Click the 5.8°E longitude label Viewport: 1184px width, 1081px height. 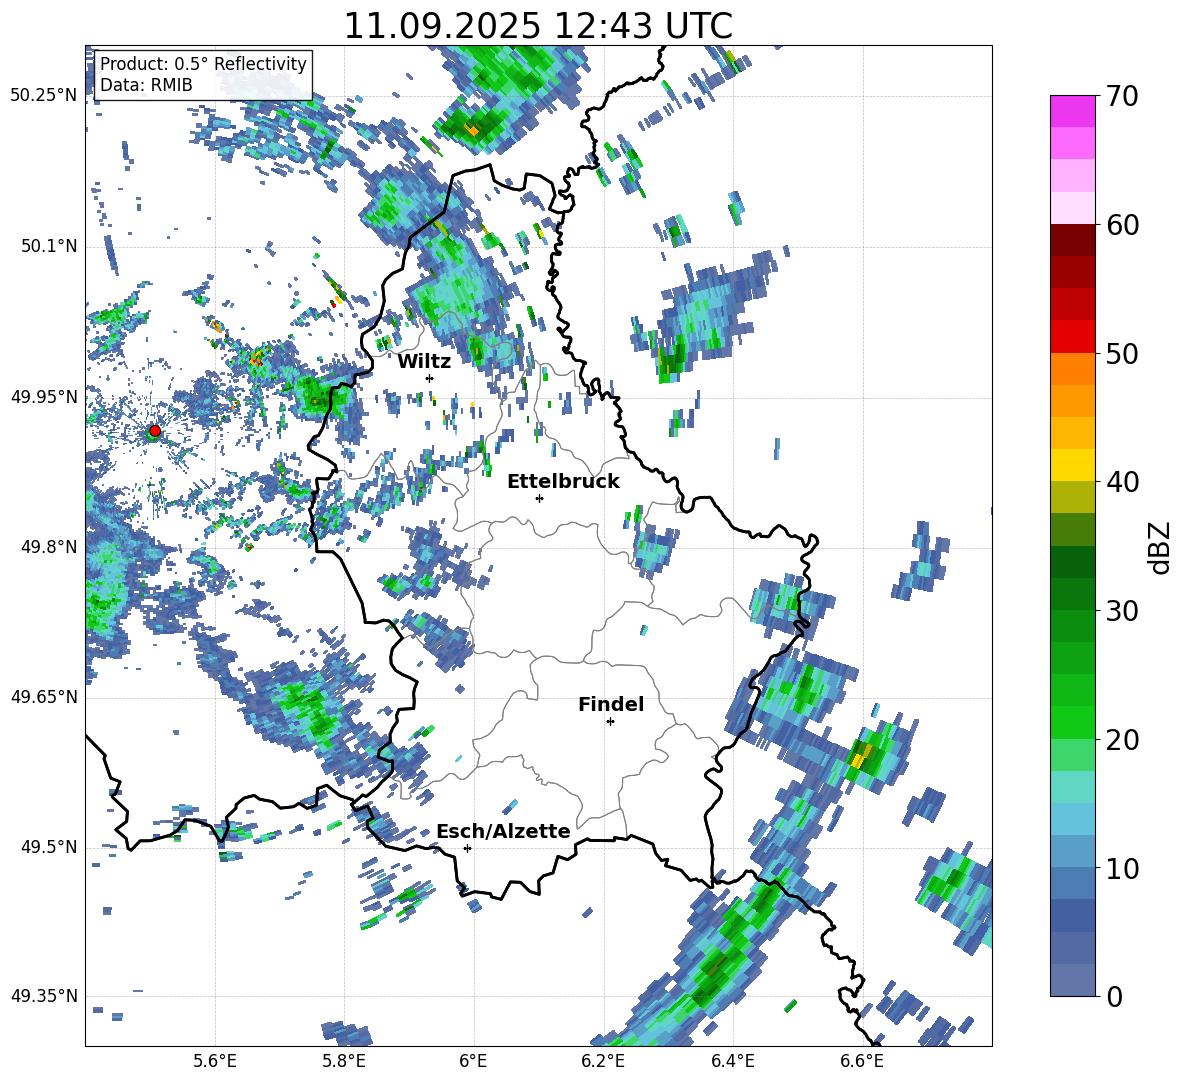[344, 1061]
